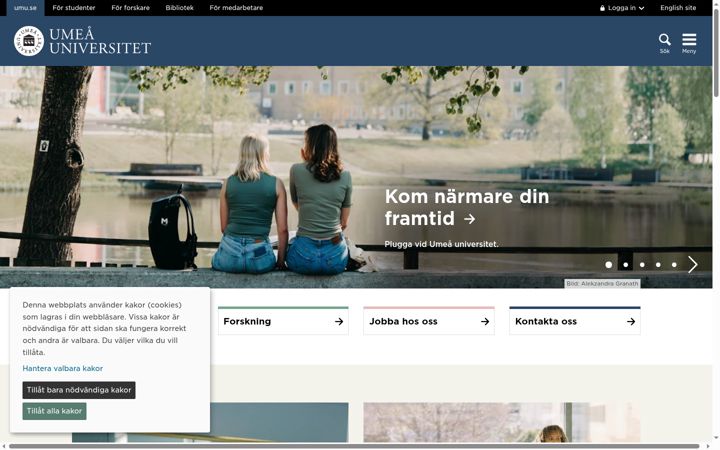Screen dimensions: 720x450
Task: Switch to the English site link
Action: pyautogui.click(x=678, y=8)
